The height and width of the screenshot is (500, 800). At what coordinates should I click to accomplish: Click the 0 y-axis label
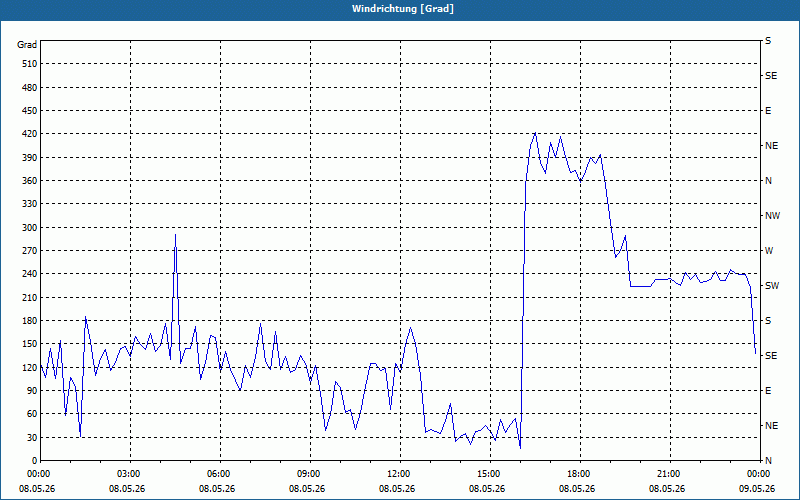pyautogui.click(x=35, y=461)
